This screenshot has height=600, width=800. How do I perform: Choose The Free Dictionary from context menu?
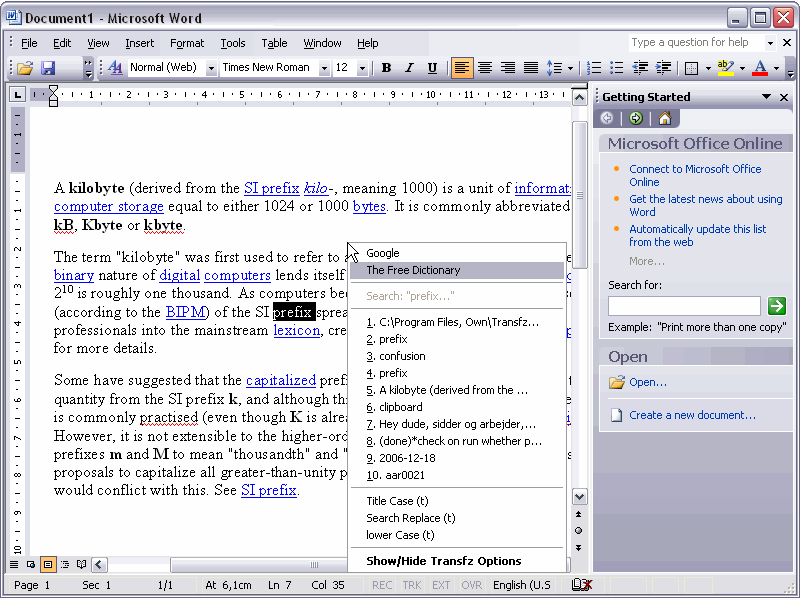[x=457, y=270]
